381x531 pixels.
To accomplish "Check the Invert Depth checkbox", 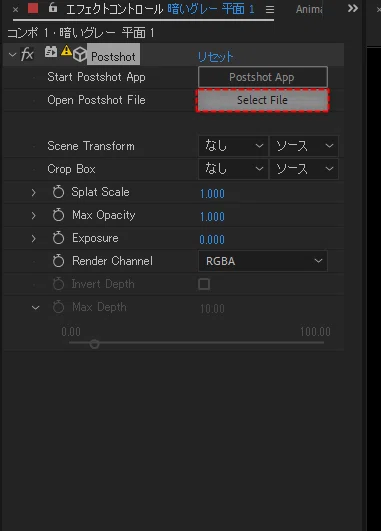I will point(204,284).
